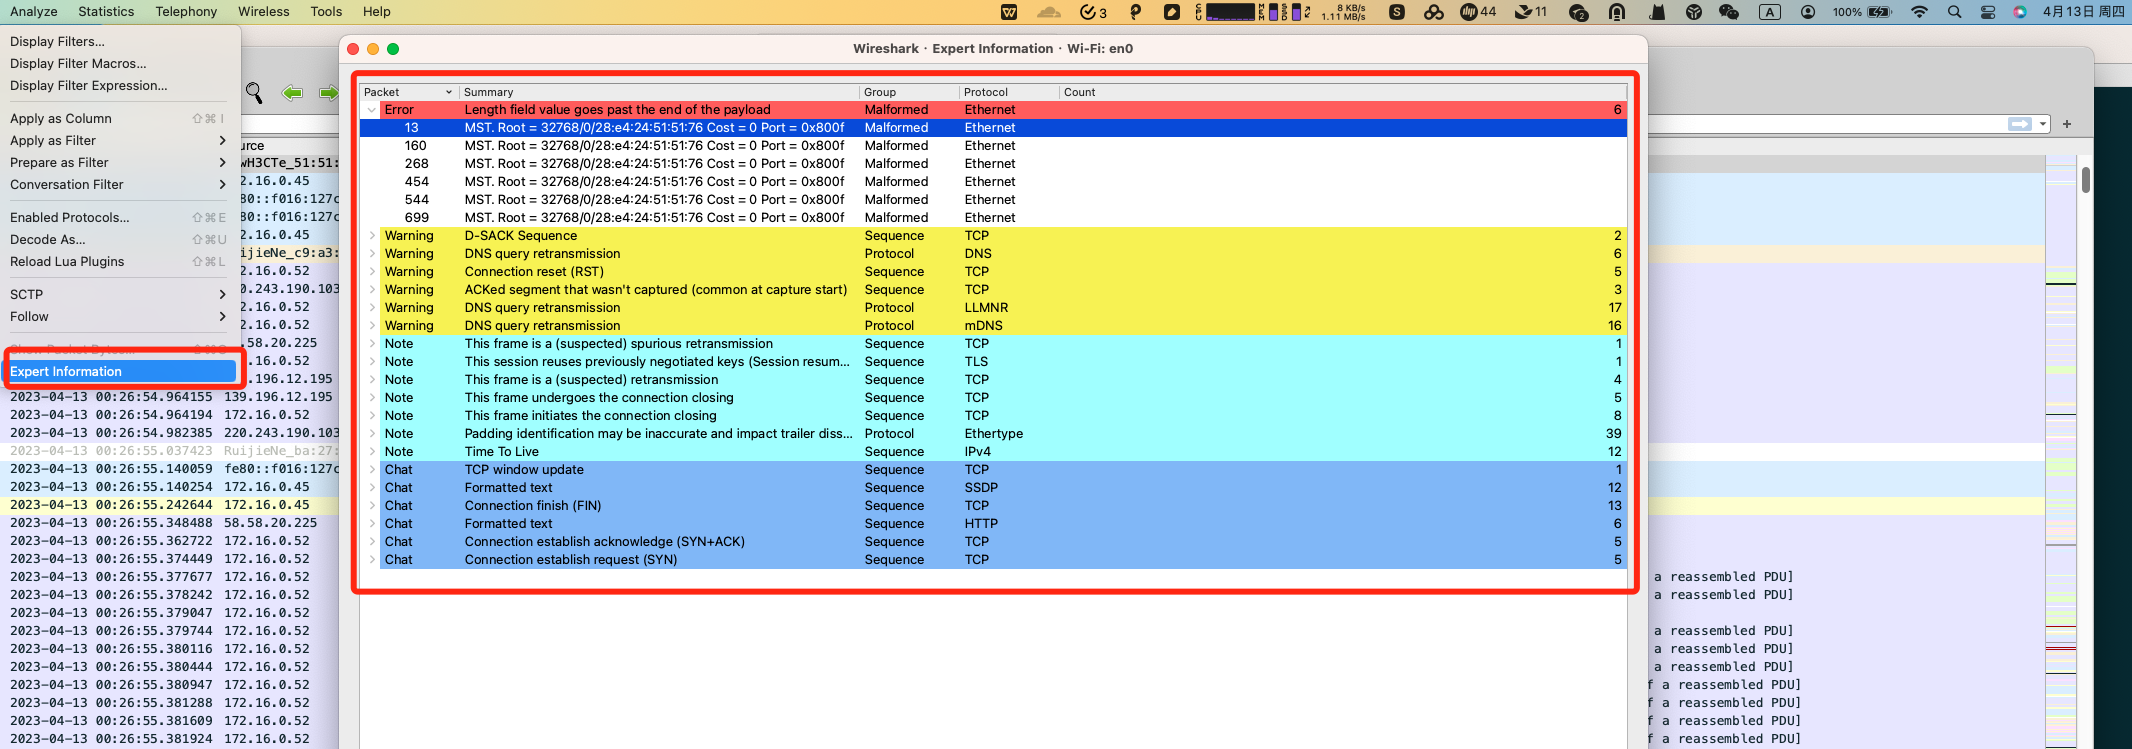The width and height of the screenshot is (2132, 749).
Task: Open the Wireless menu
Action: pyautogui.click(x=264, y=12)
